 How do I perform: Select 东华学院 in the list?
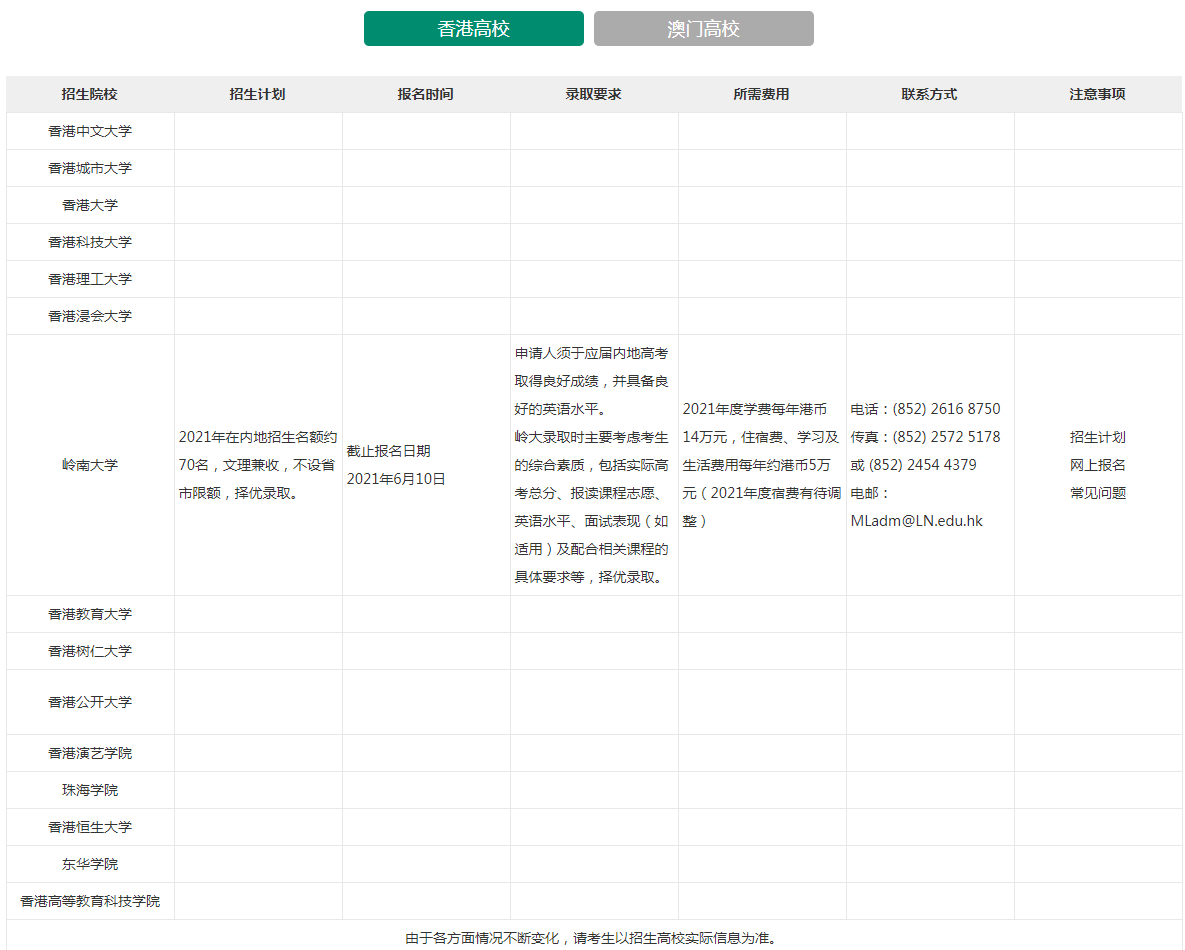(90, 865)
